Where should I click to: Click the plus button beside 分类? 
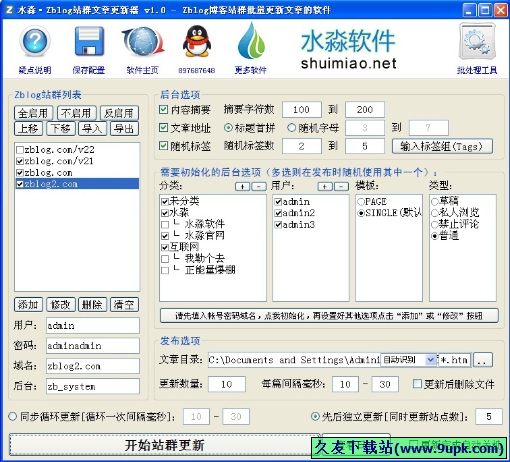click(242, 186)
